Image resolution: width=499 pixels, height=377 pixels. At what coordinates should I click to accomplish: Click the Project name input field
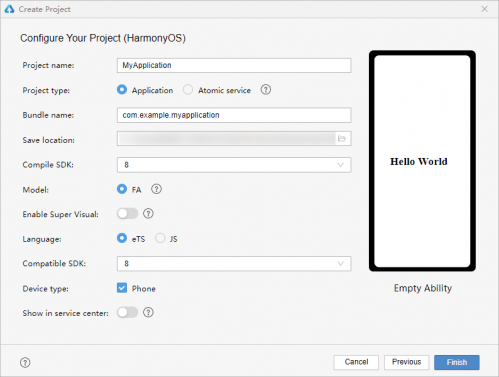pyautogui.click(x=234, y=65)
